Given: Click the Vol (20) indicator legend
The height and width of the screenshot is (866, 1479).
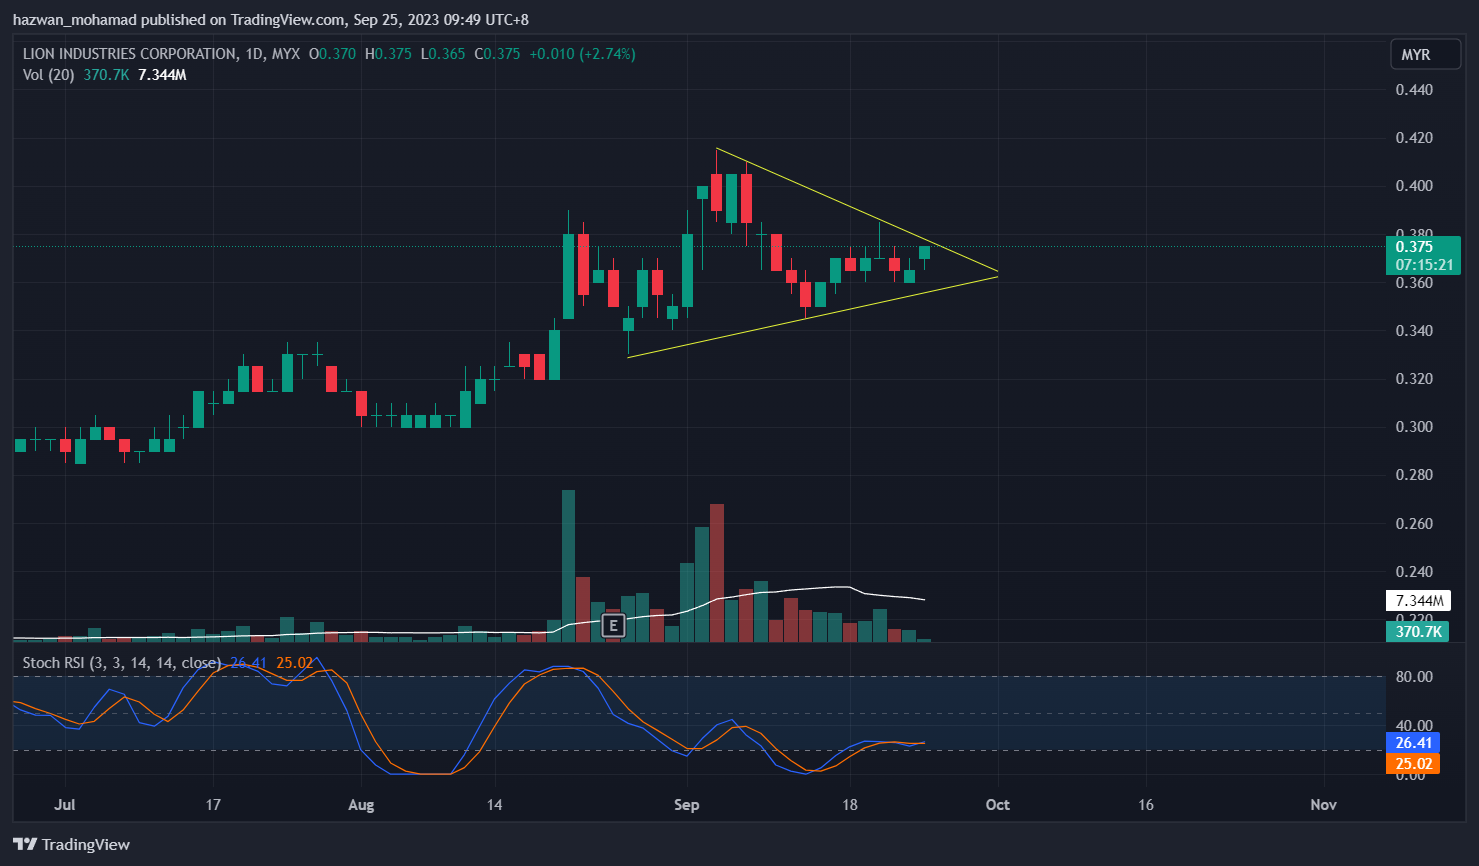Looking at the screenshot, I should [48, 75].
